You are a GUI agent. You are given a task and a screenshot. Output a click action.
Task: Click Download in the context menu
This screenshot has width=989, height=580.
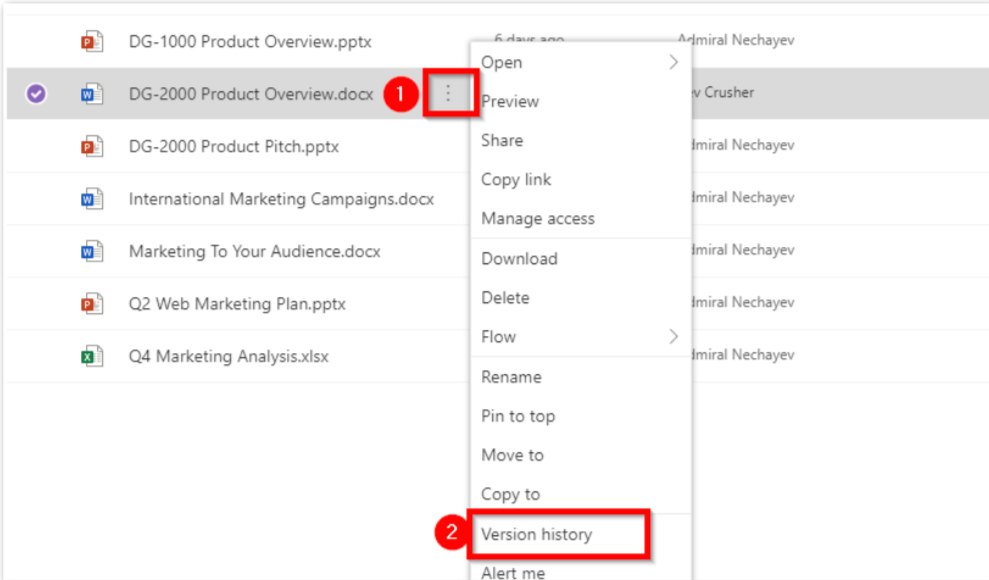click(519, 258)
